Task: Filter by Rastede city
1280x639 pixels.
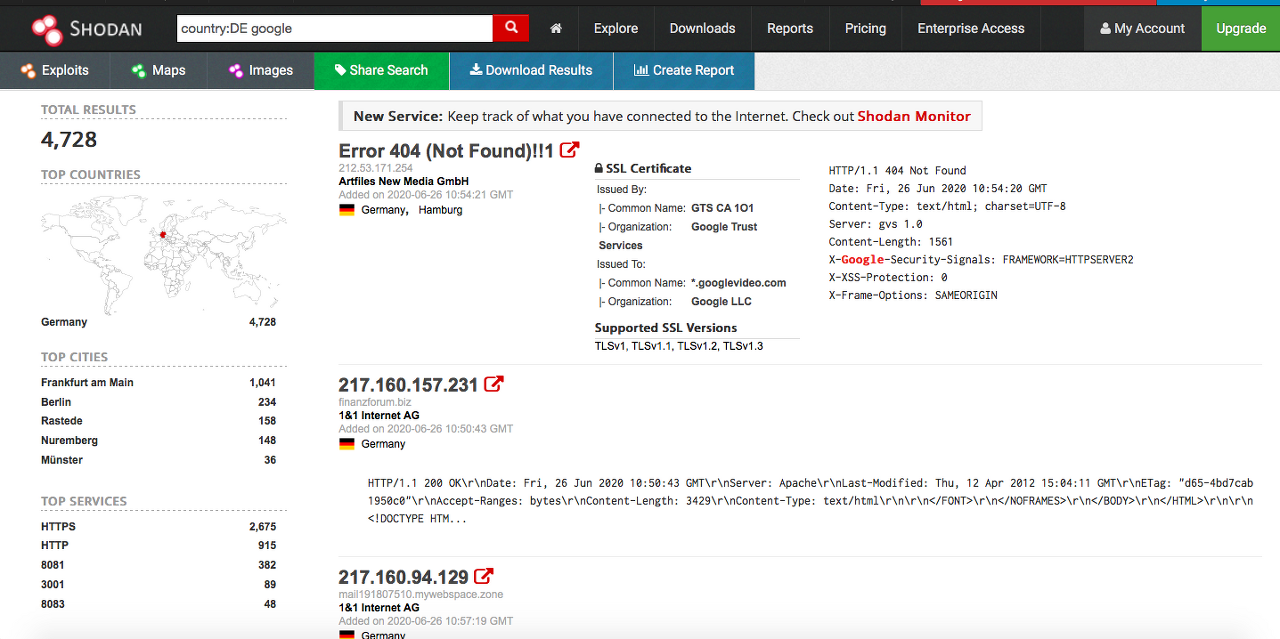Action: coord(62,421)
